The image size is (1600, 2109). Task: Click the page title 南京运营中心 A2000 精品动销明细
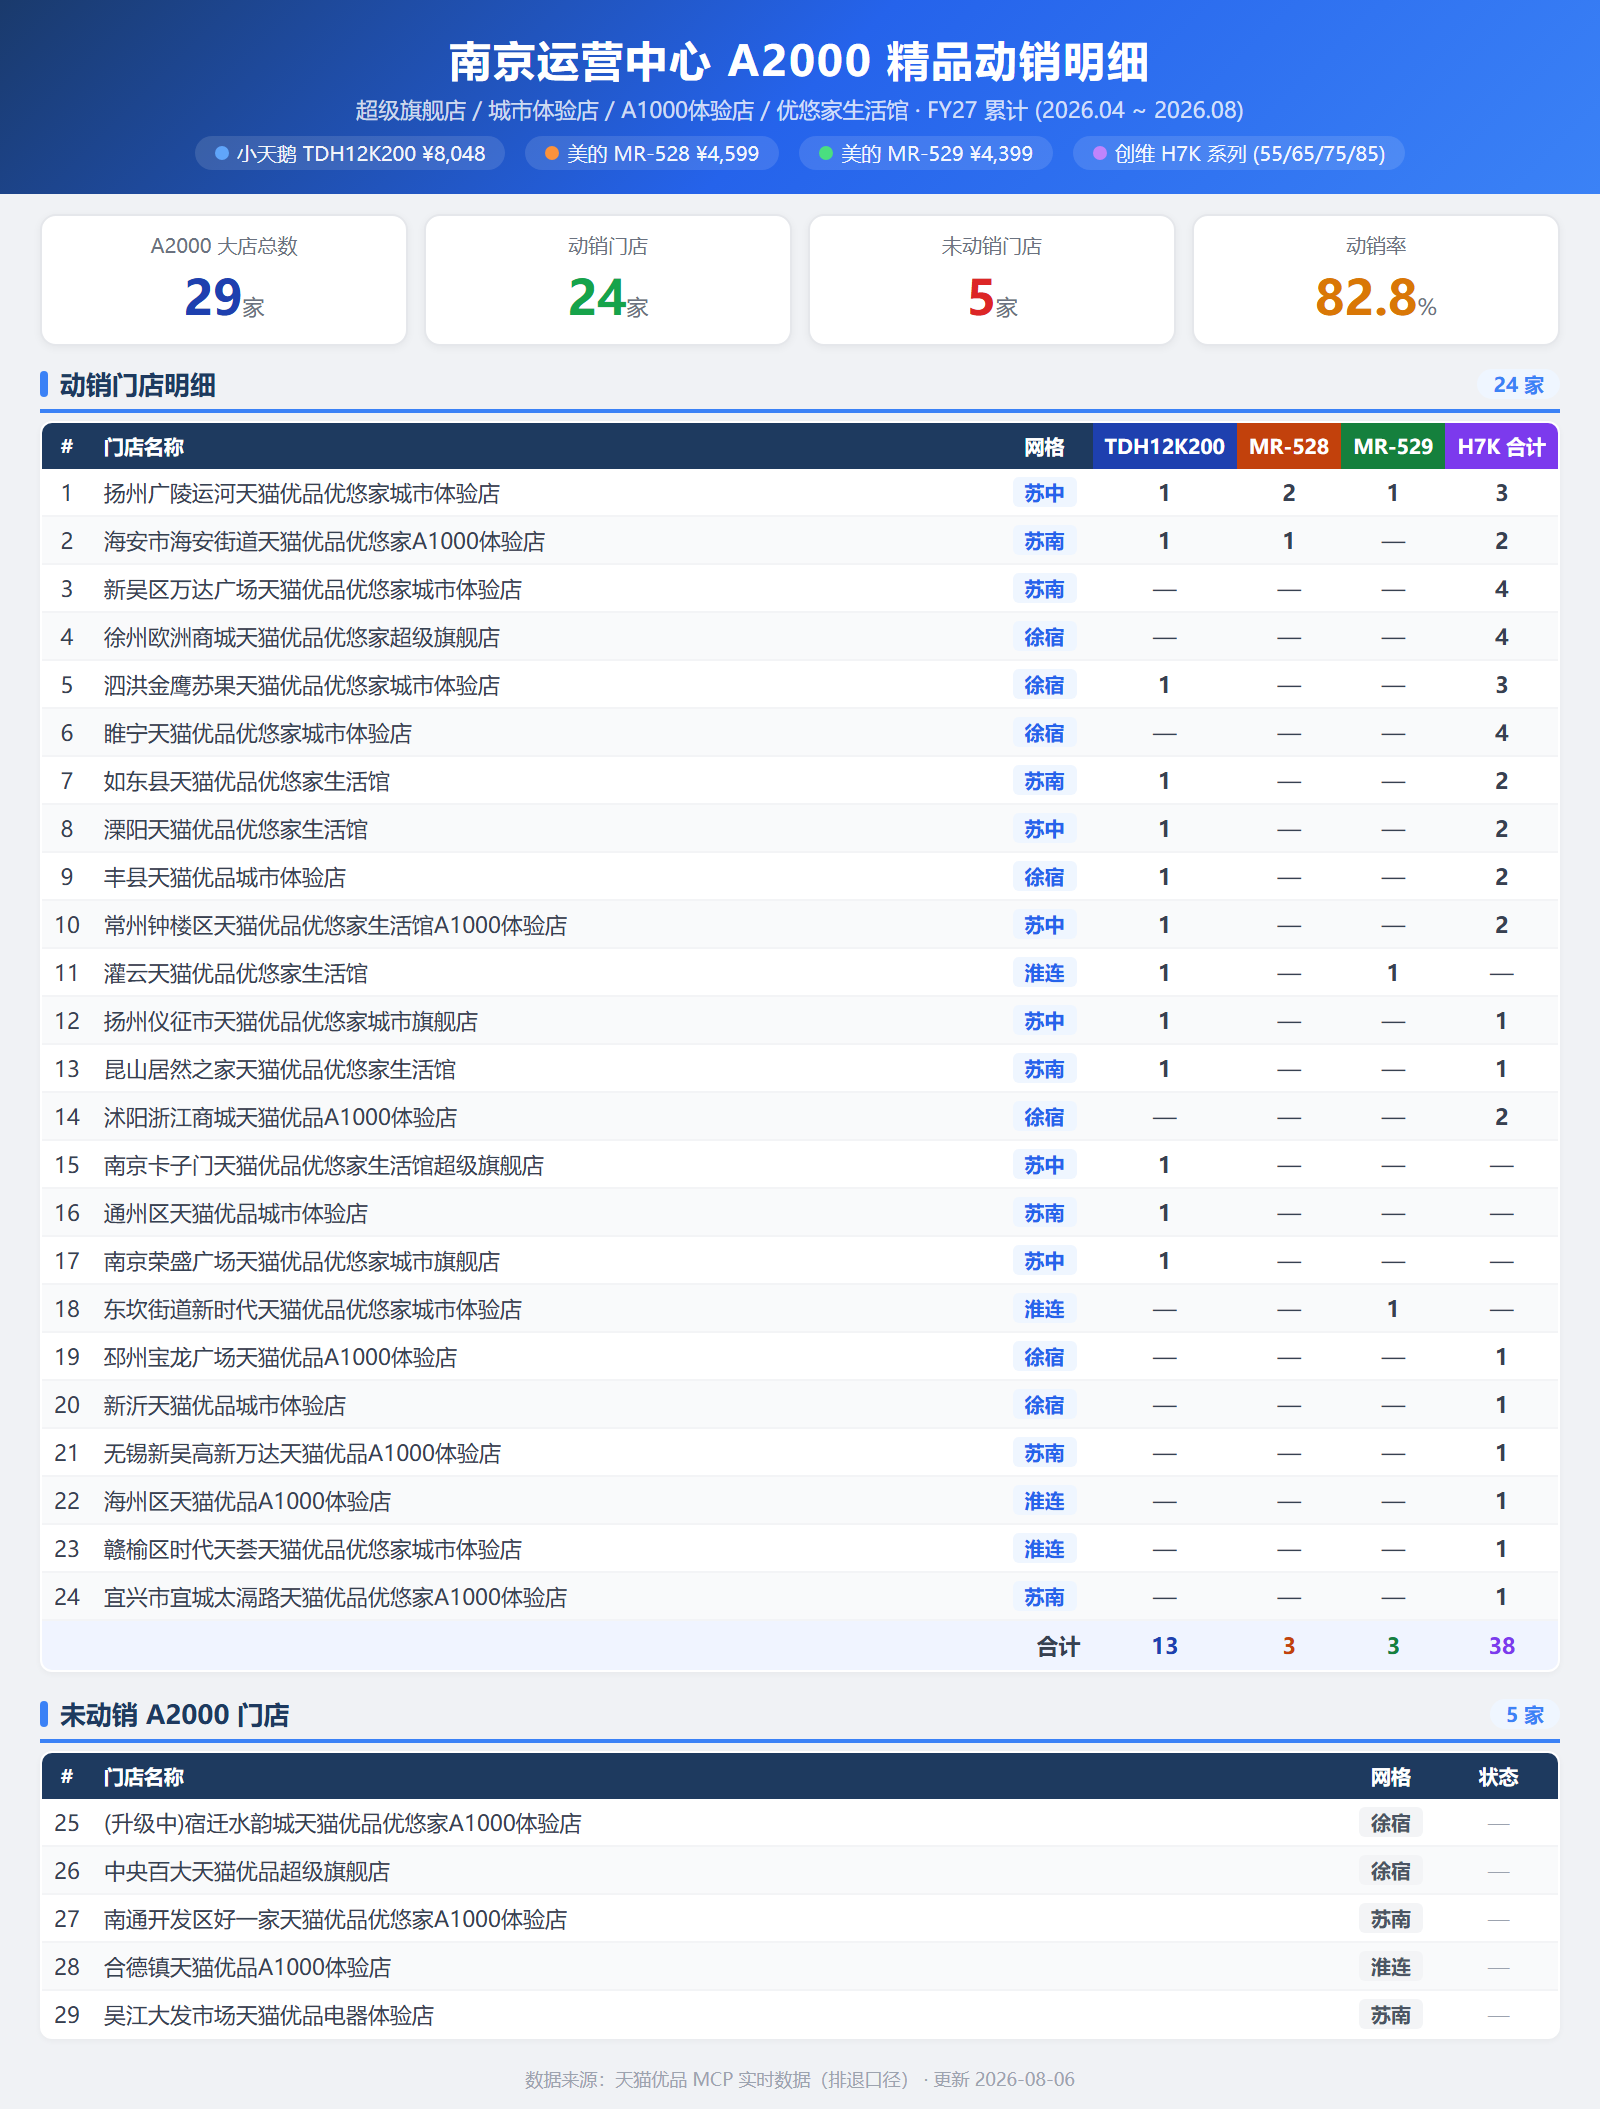tap(799, 62)
